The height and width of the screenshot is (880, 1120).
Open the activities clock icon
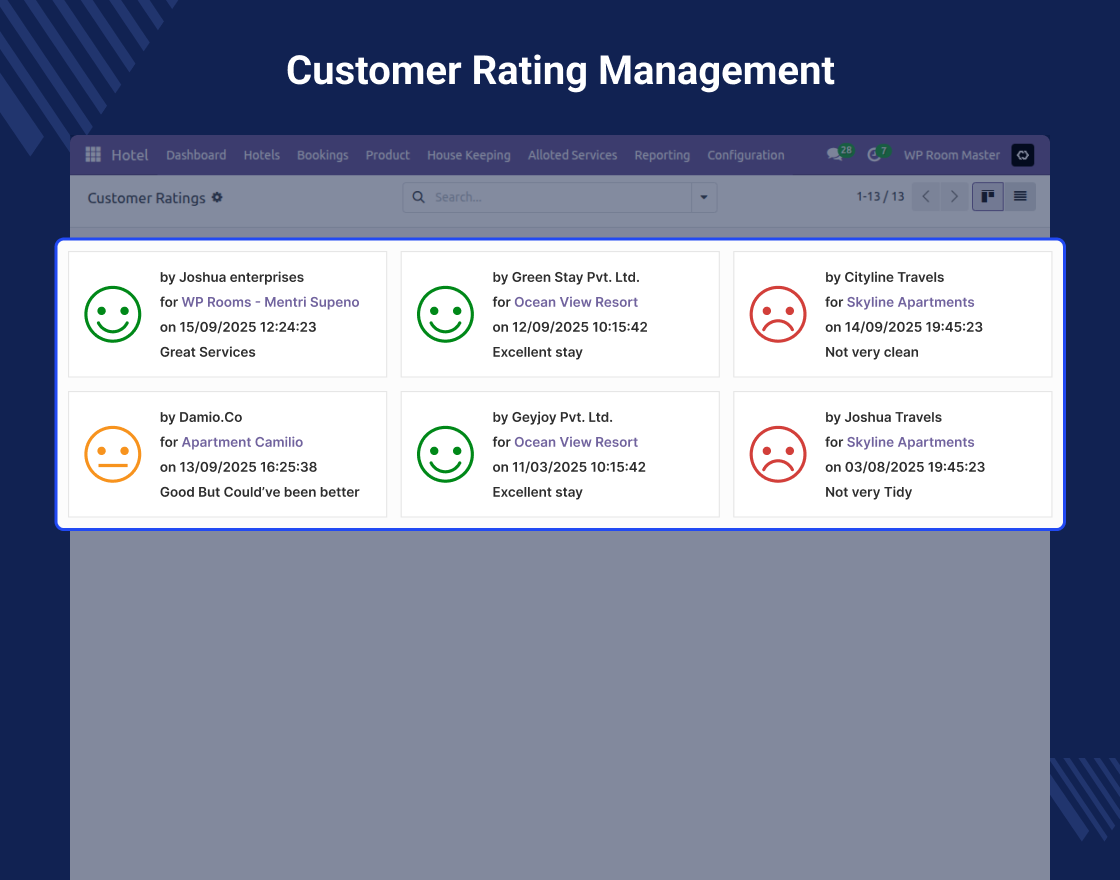pos(875,155)
